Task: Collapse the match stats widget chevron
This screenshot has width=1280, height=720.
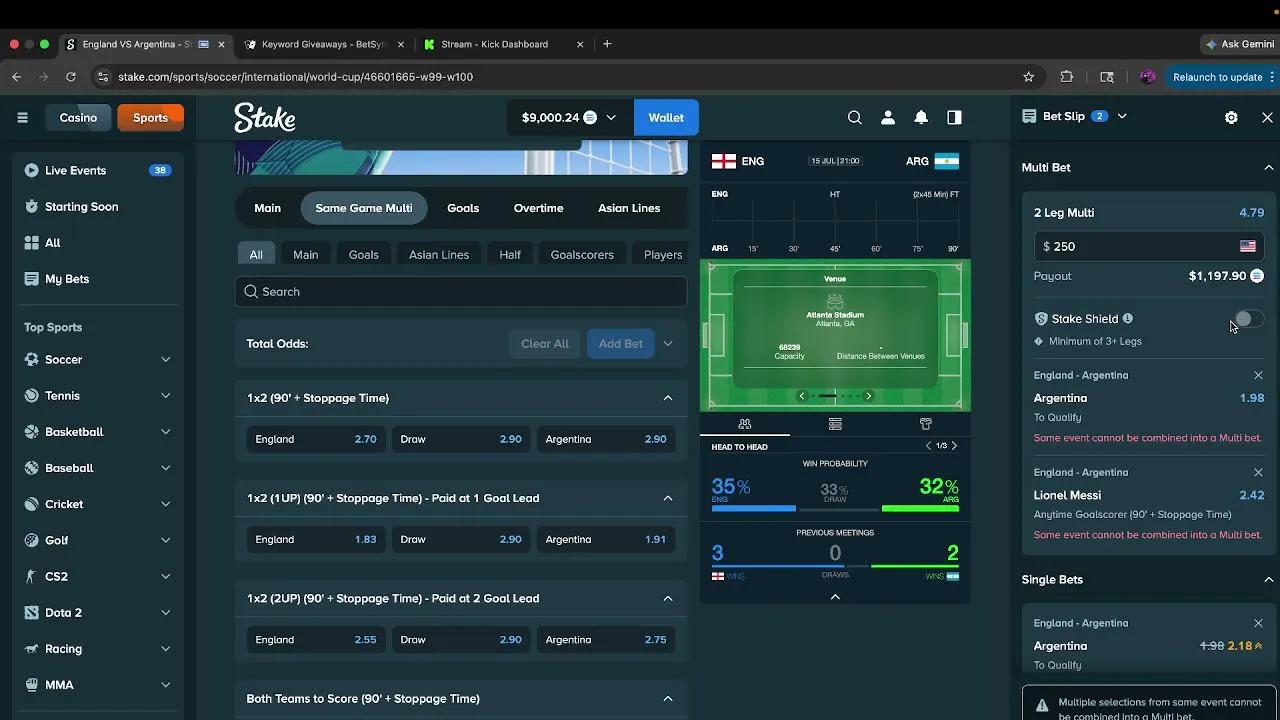Action: (x=835, y=597)
